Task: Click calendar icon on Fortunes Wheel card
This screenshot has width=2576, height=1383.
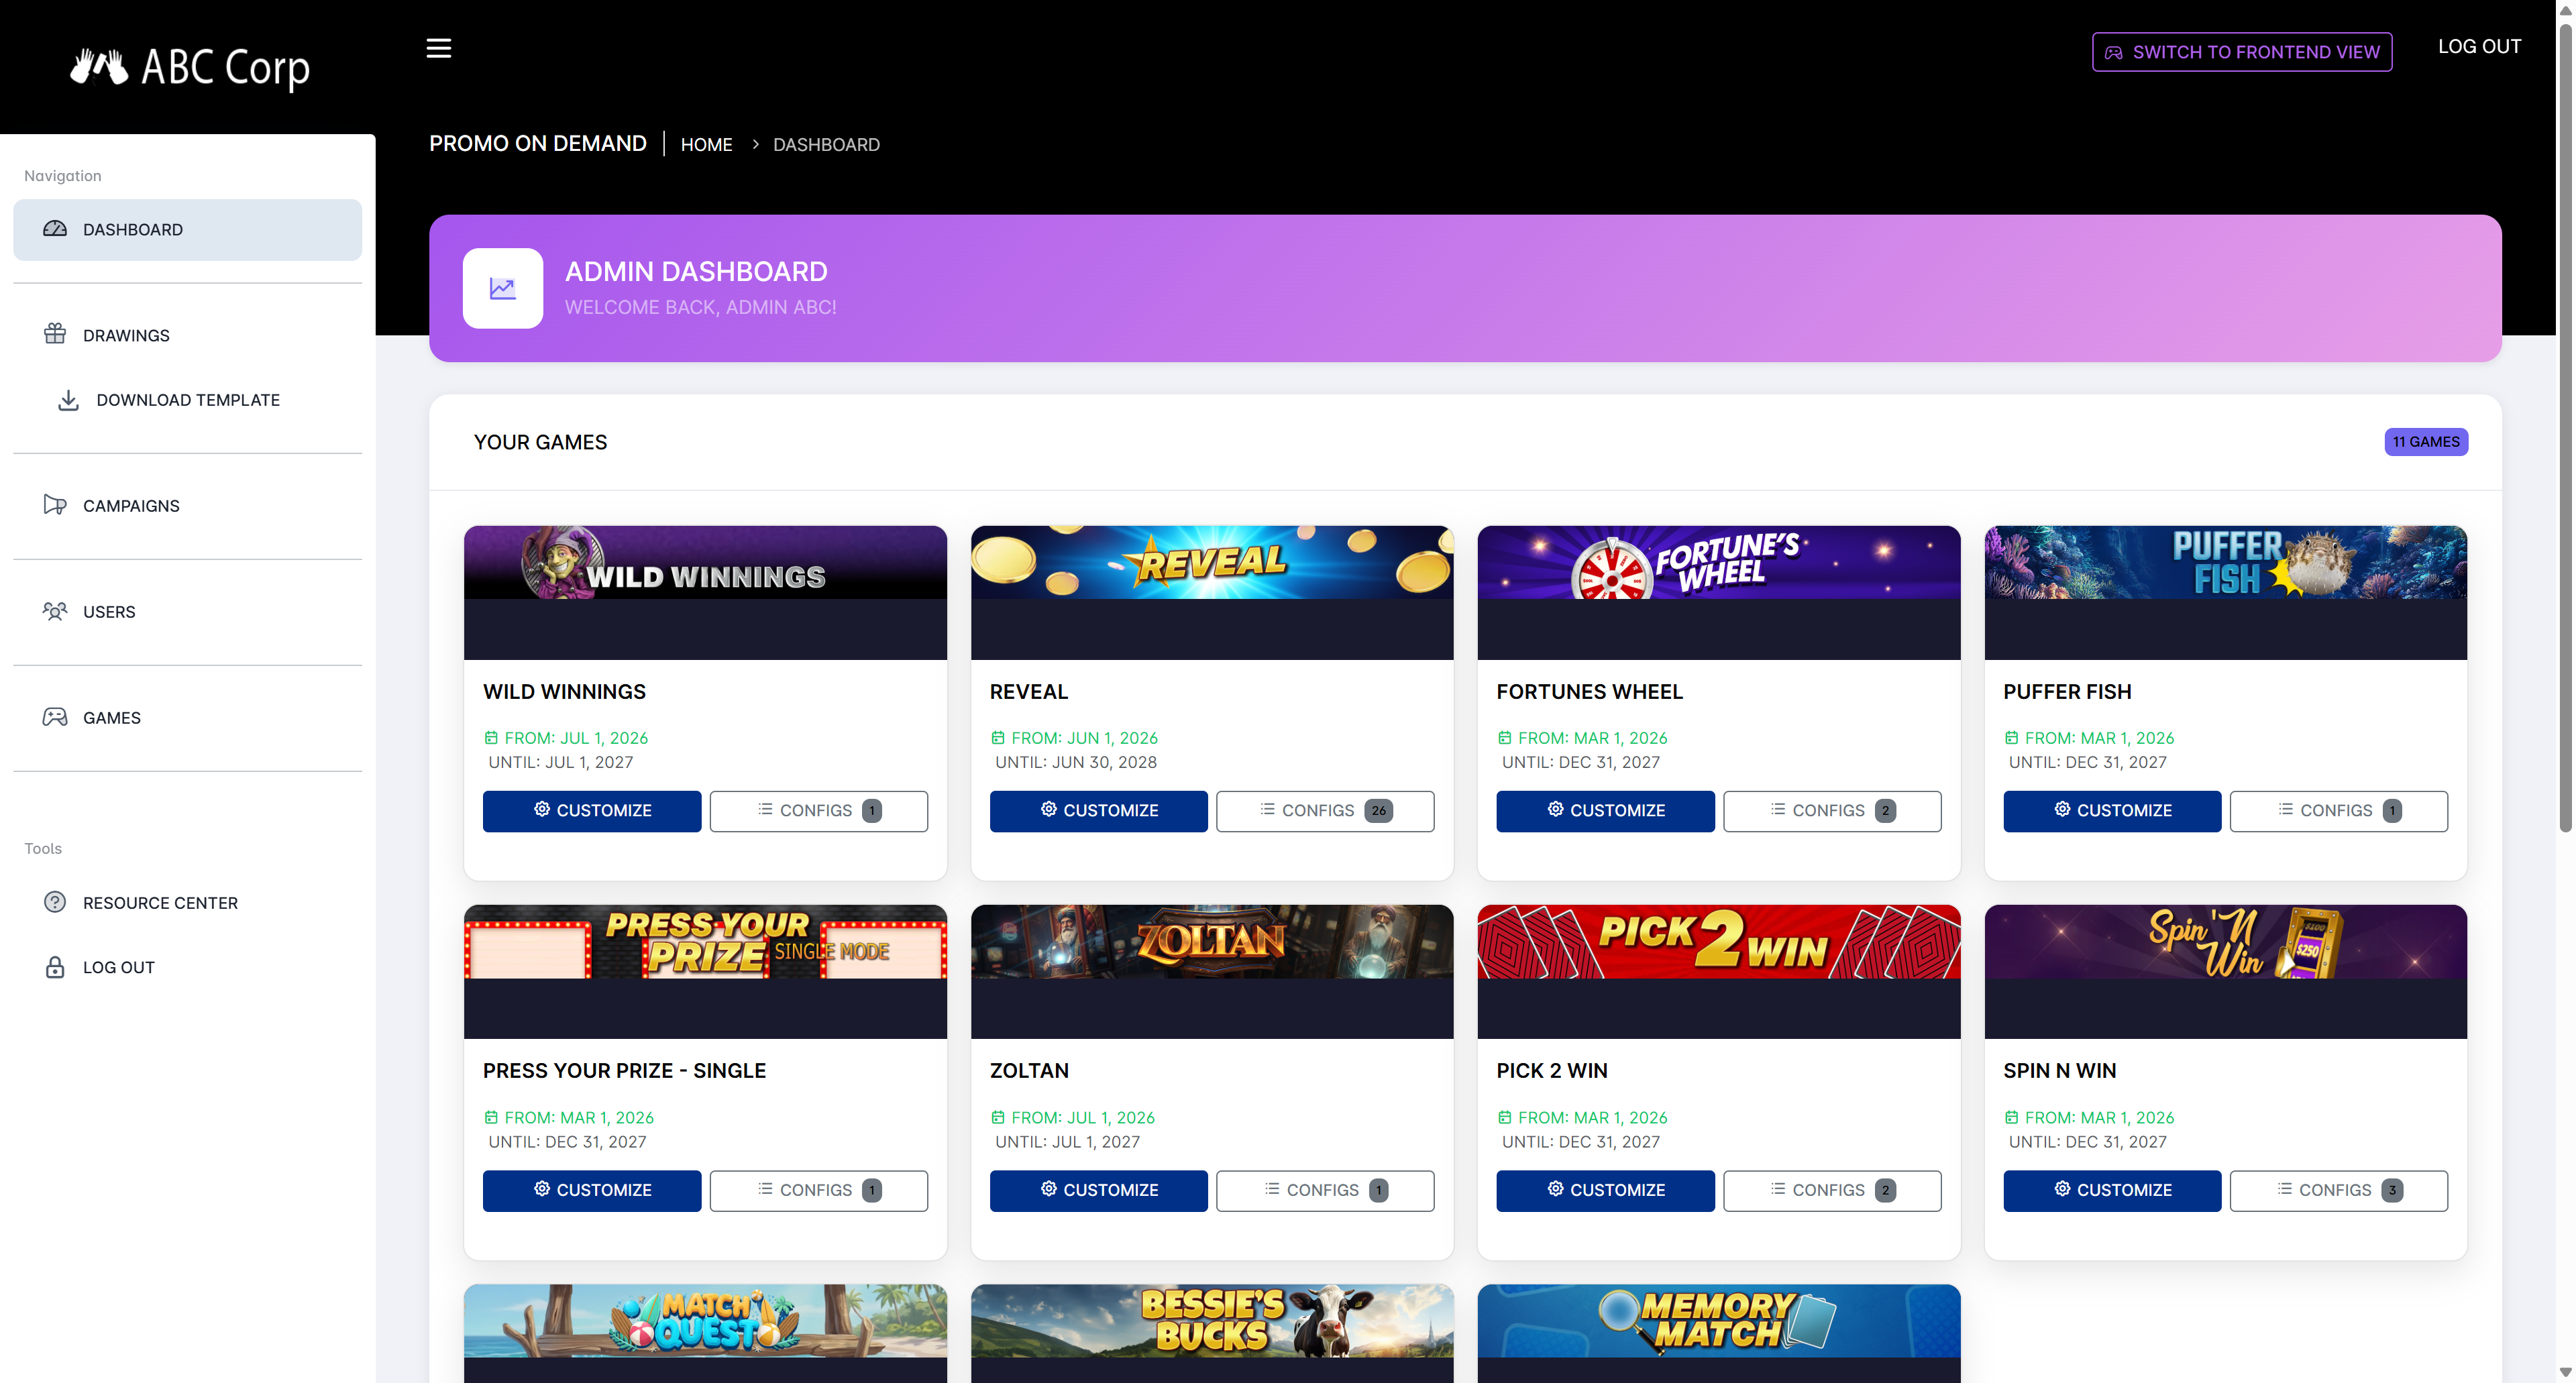Action: click(x=1504, y=738)
